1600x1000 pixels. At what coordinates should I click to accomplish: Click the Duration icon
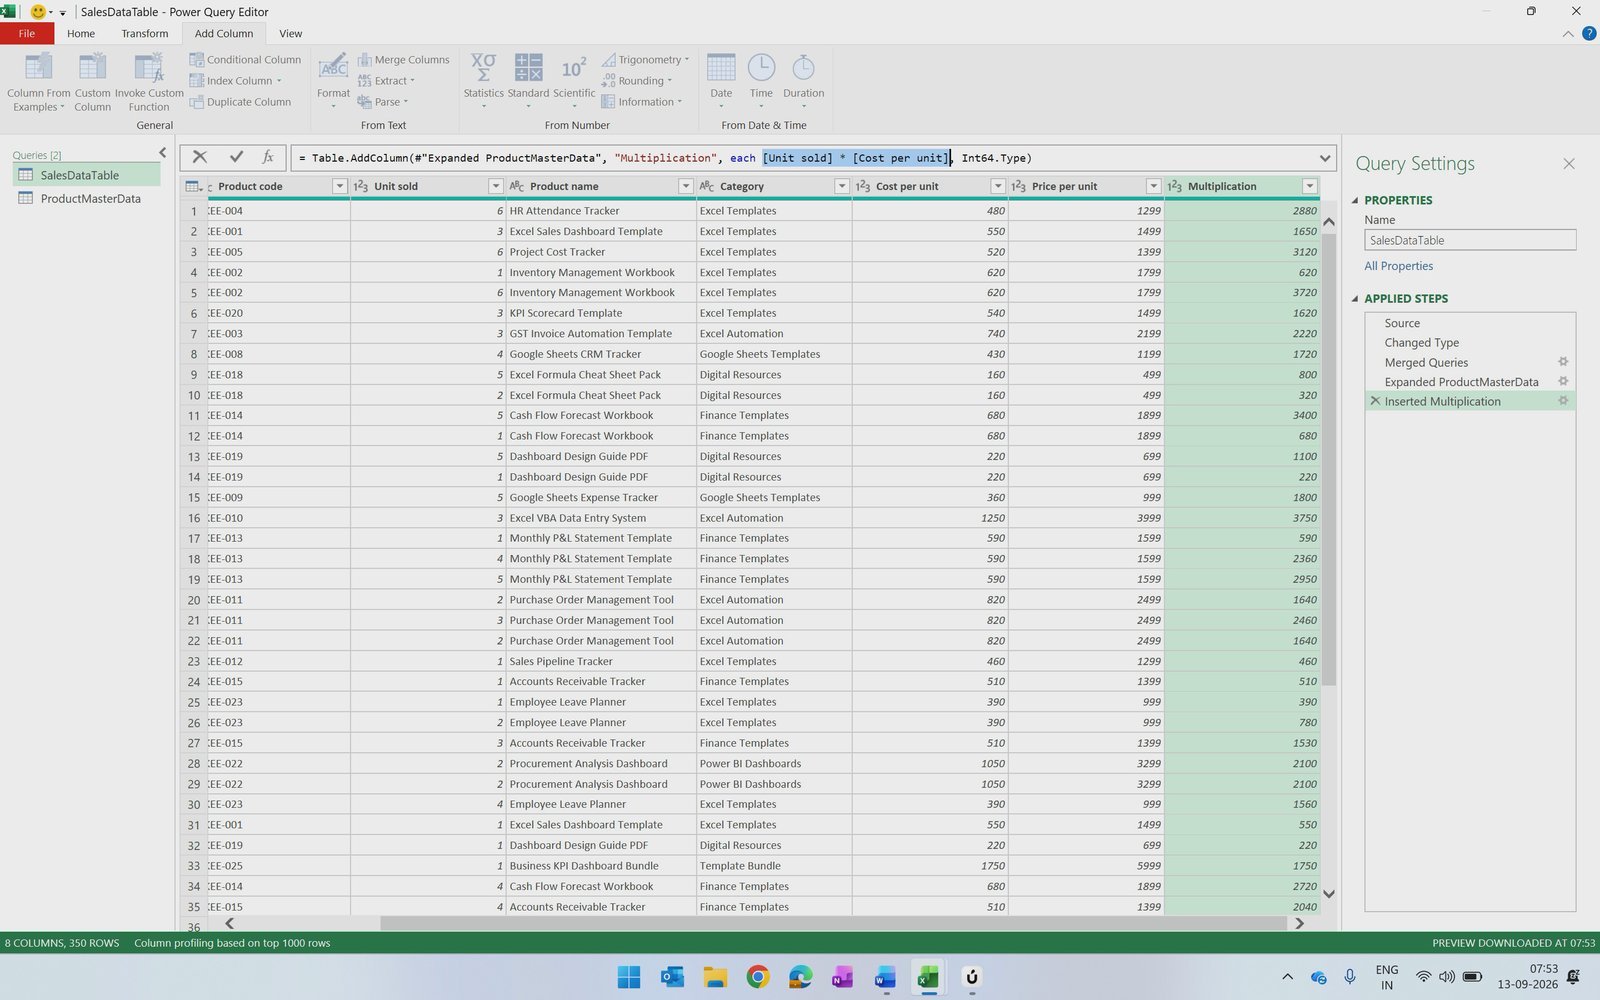coord(803,68)
